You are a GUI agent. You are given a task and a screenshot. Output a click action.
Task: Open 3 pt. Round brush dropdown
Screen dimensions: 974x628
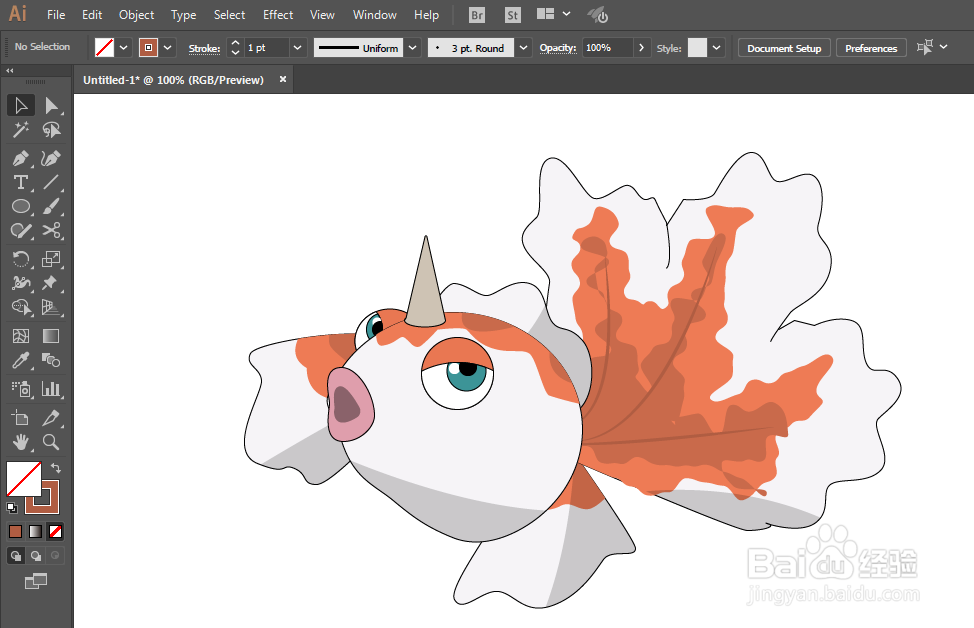point(524,48)
